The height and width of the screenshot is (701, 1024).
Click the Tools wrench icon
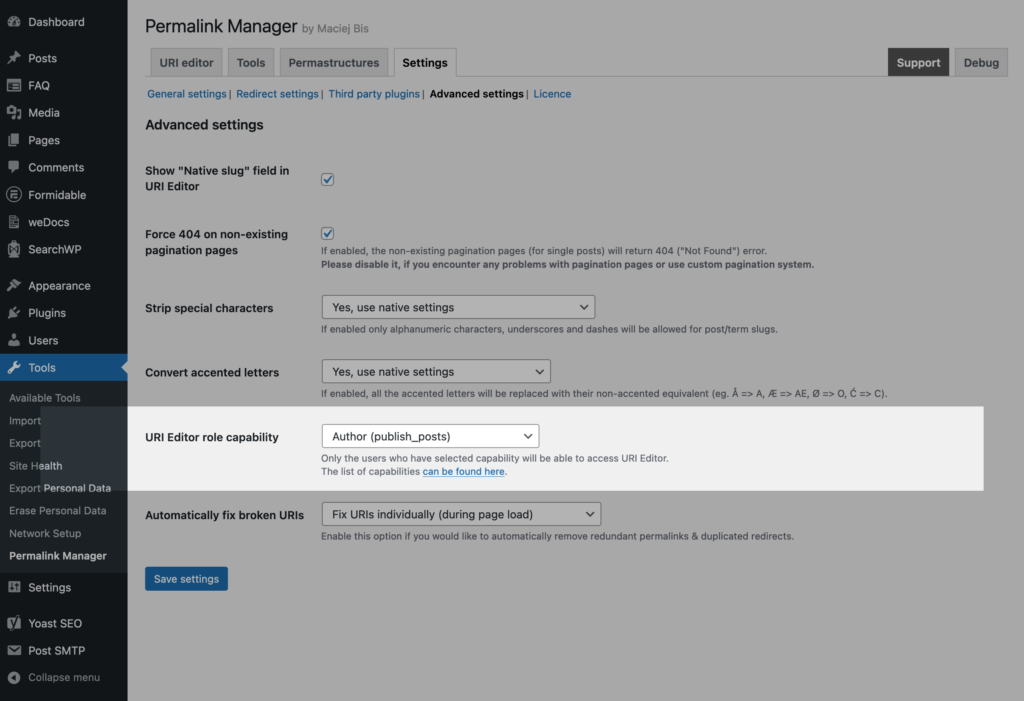click(x=14, y=368)
